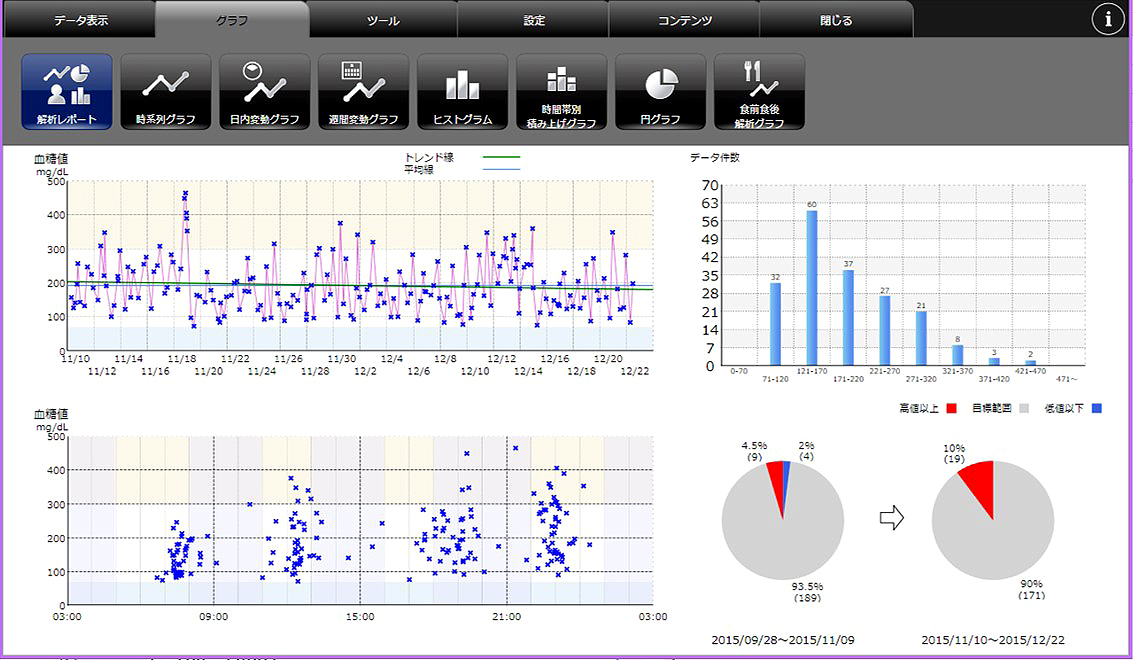This screenshot has width=1133, height=660.
Task: Open the 解析レポート analysis report view
Action: (x=66, y=92)
